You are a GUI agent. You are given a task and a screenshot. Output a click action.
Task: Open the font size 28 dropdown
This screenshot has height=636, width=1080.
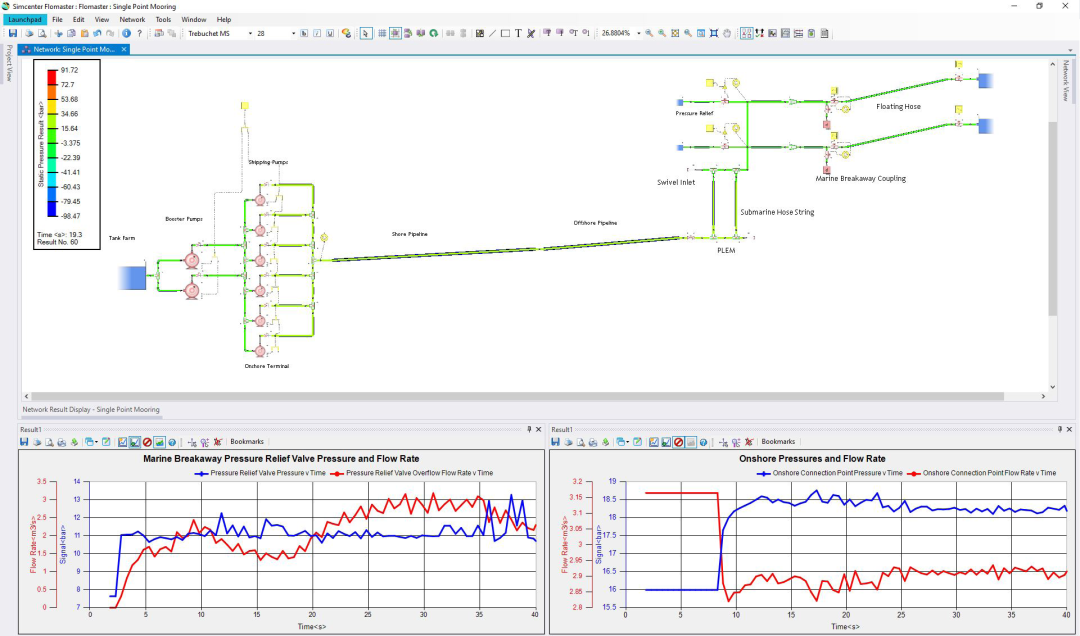(x=276, y=33)
